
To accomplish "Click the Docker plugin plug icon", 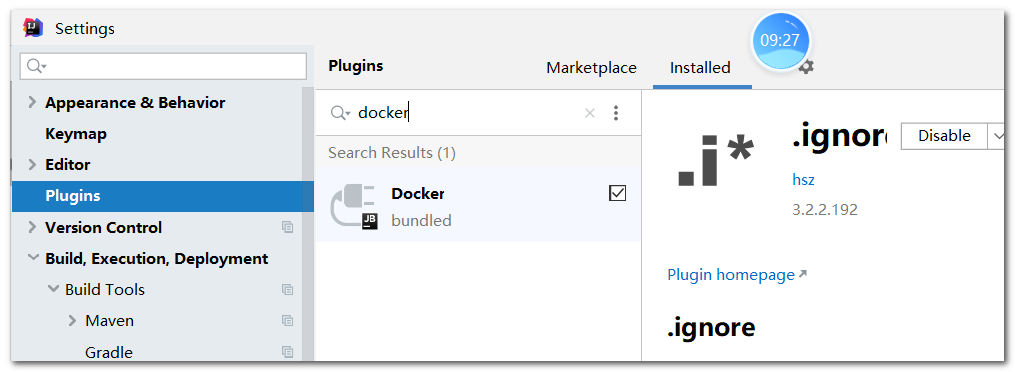I will click(353, 206).
